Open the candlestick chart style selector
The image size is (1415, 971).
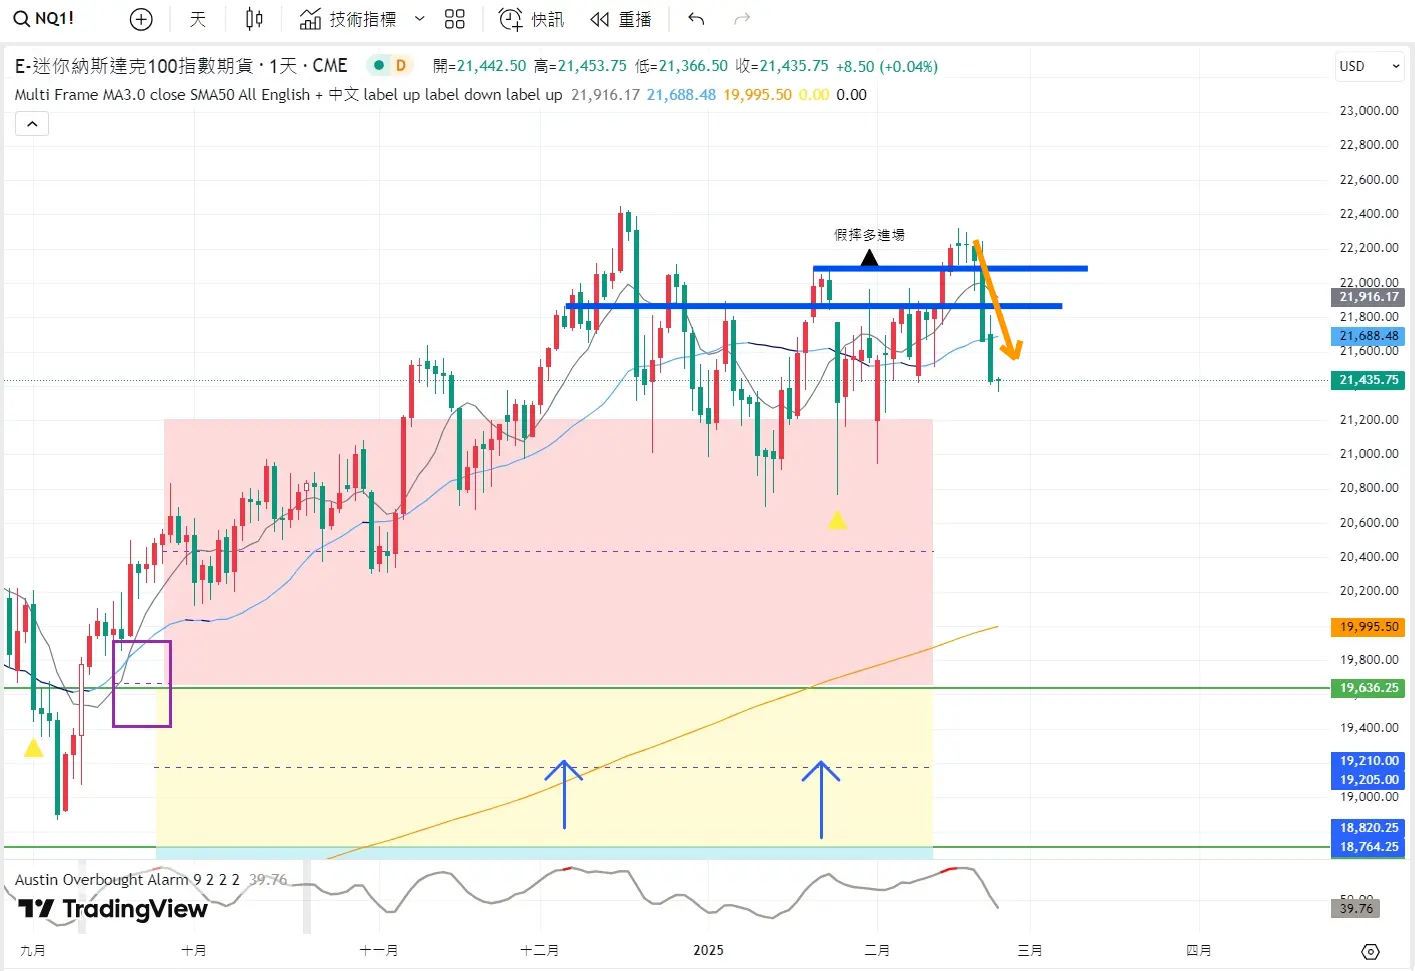(254, 19)
